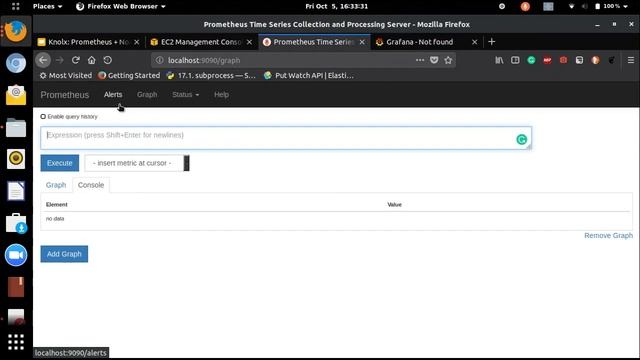Click the Execute button
The image size is (640, 360).
60,163
